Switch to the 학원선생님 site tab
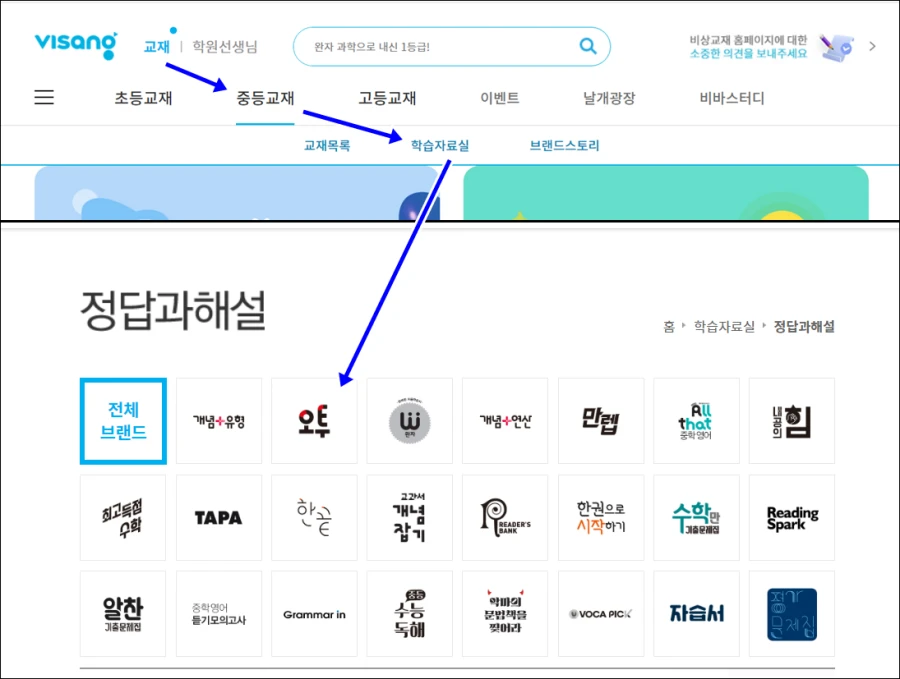This screenshot has width=900, height=679. click(224, 46)
